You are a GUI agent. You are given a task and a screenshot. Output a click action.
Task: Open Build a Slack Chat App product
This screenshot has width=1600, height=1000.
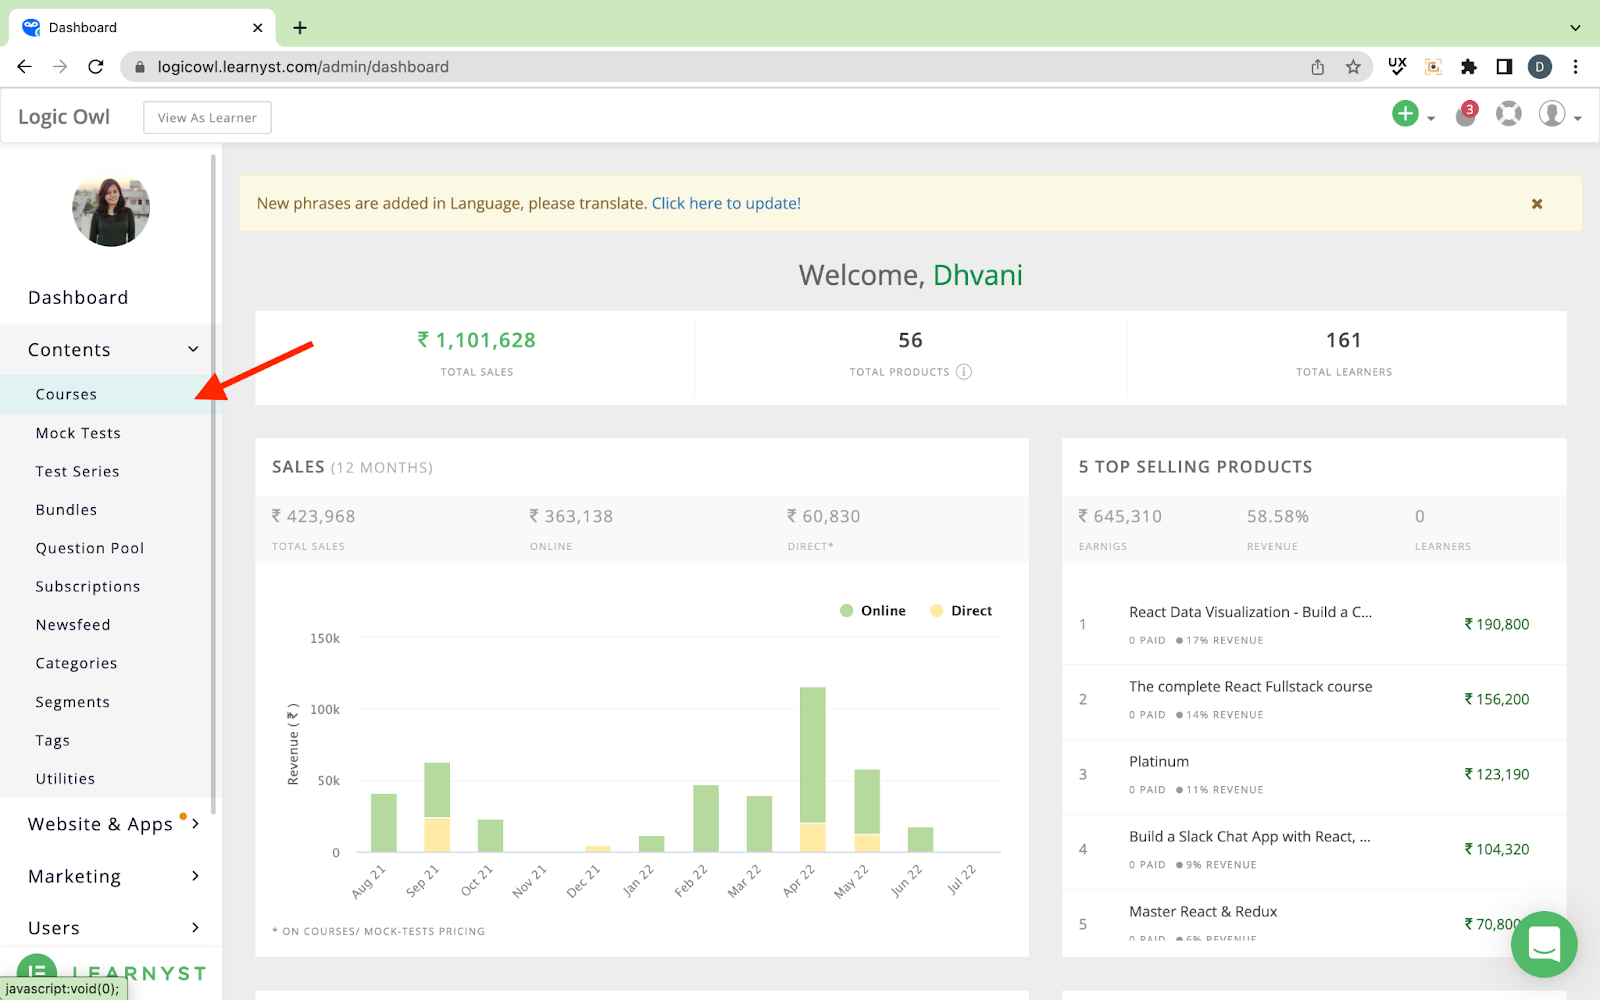[x=1314, y=852]
